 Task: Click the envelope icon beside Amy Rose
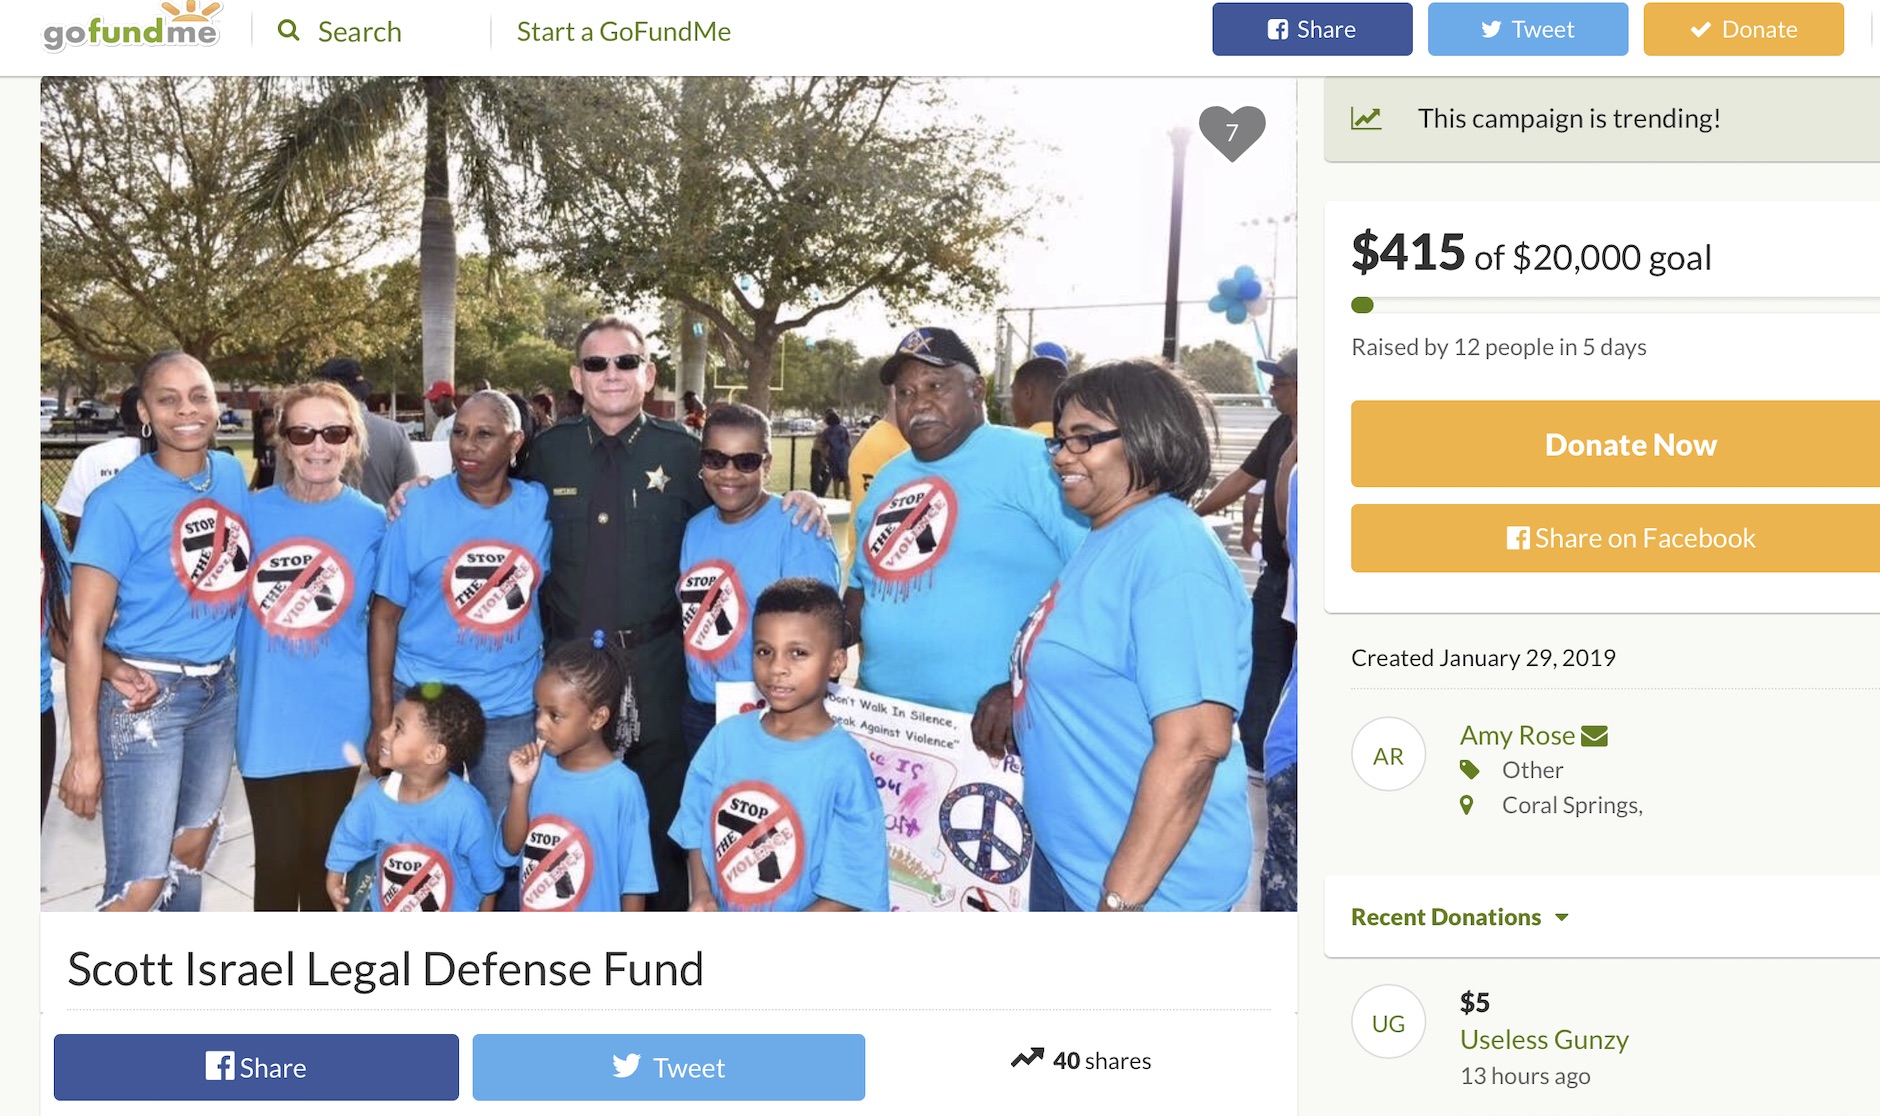coord(1594,736)
